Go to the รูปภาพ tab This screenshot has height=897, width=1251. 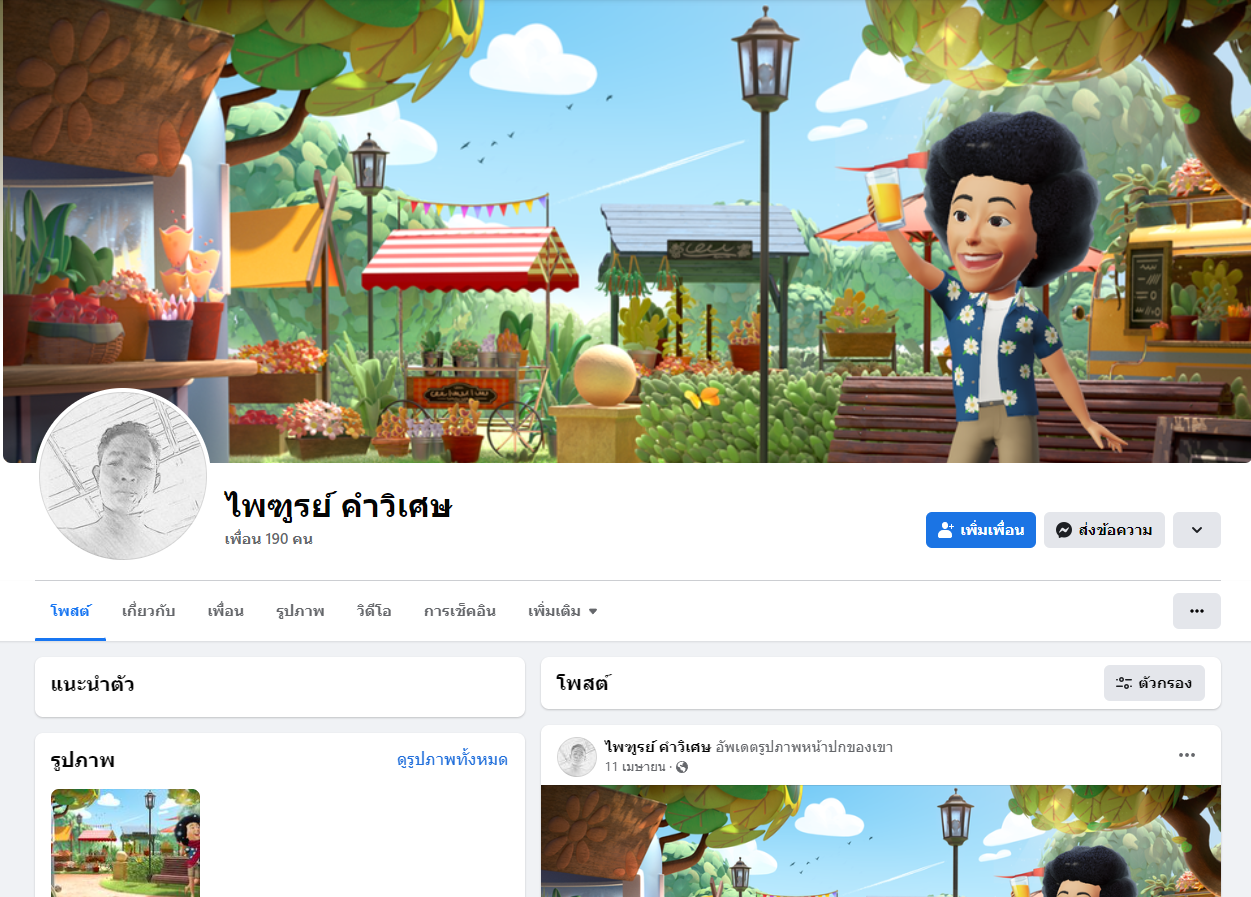(x=300, y=611)
